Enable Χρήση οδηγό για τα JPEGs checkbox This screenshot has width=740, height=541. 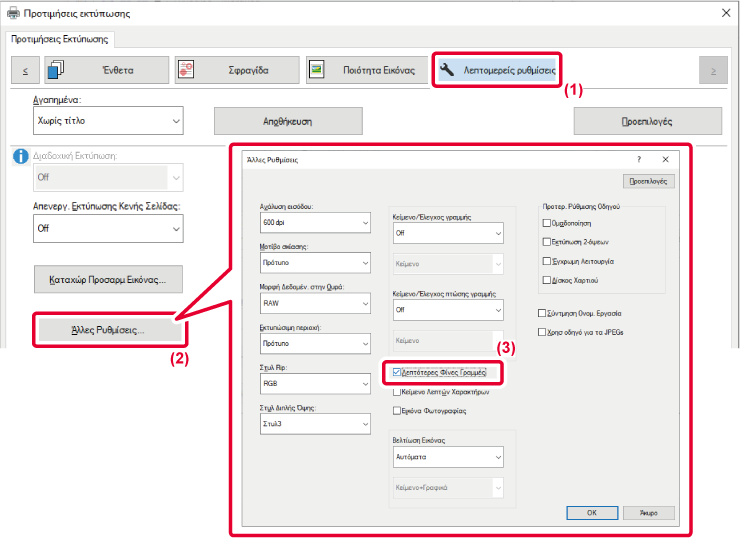[x=542, y=332]
